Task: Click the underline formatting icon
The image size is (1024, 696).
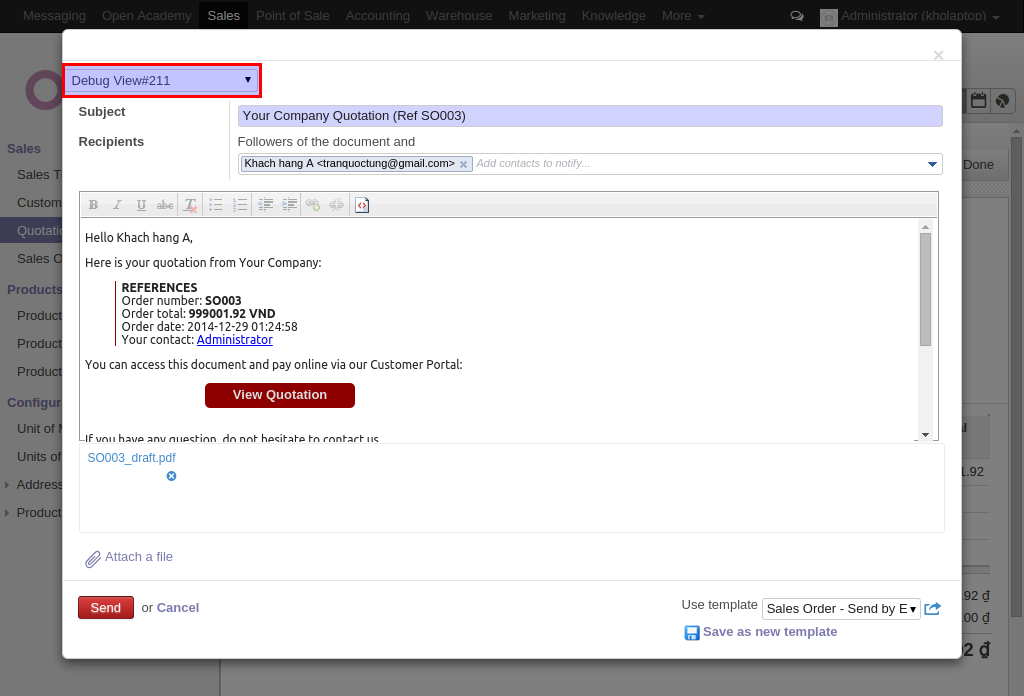Action: [141, 205]
